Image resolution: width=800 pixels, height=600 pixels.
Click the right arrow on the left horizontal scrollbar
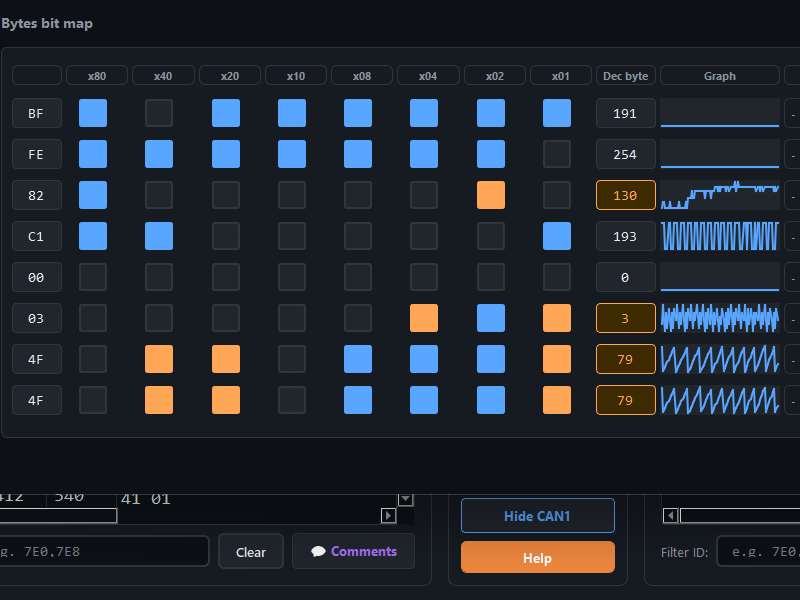(x=389, y=516)
